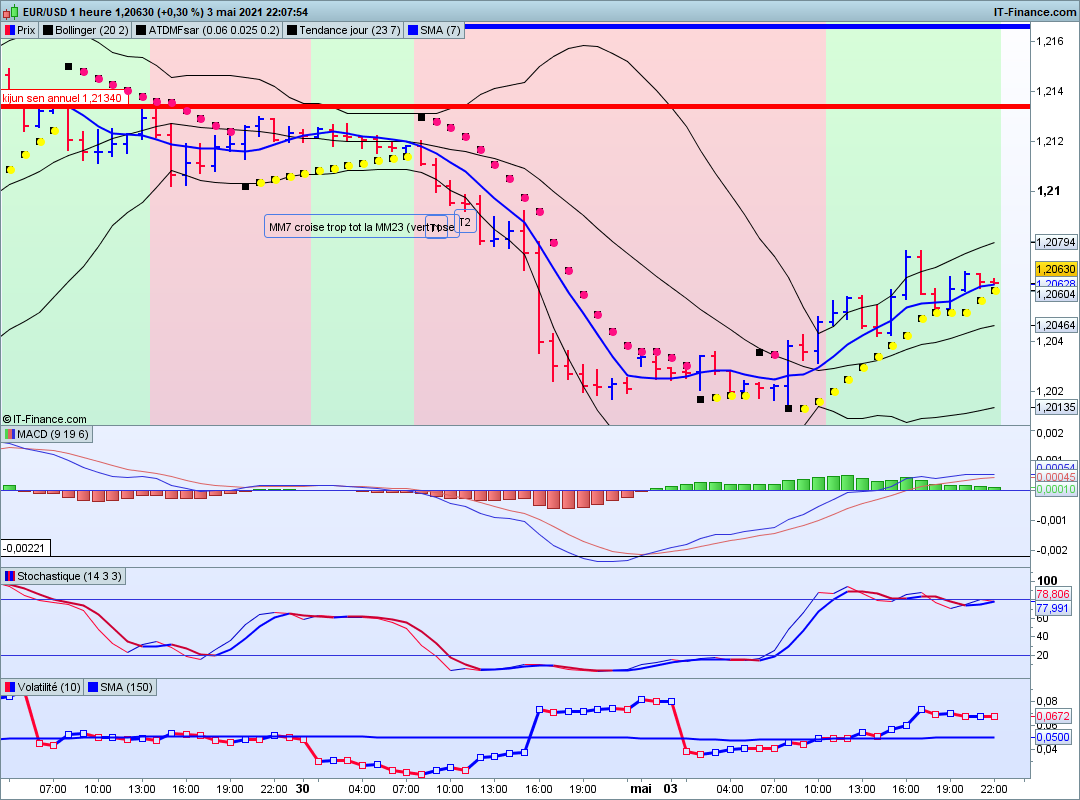Click the SMA (150) blue square icon
Screen dimensions: 1080x800
pos(92,687)
